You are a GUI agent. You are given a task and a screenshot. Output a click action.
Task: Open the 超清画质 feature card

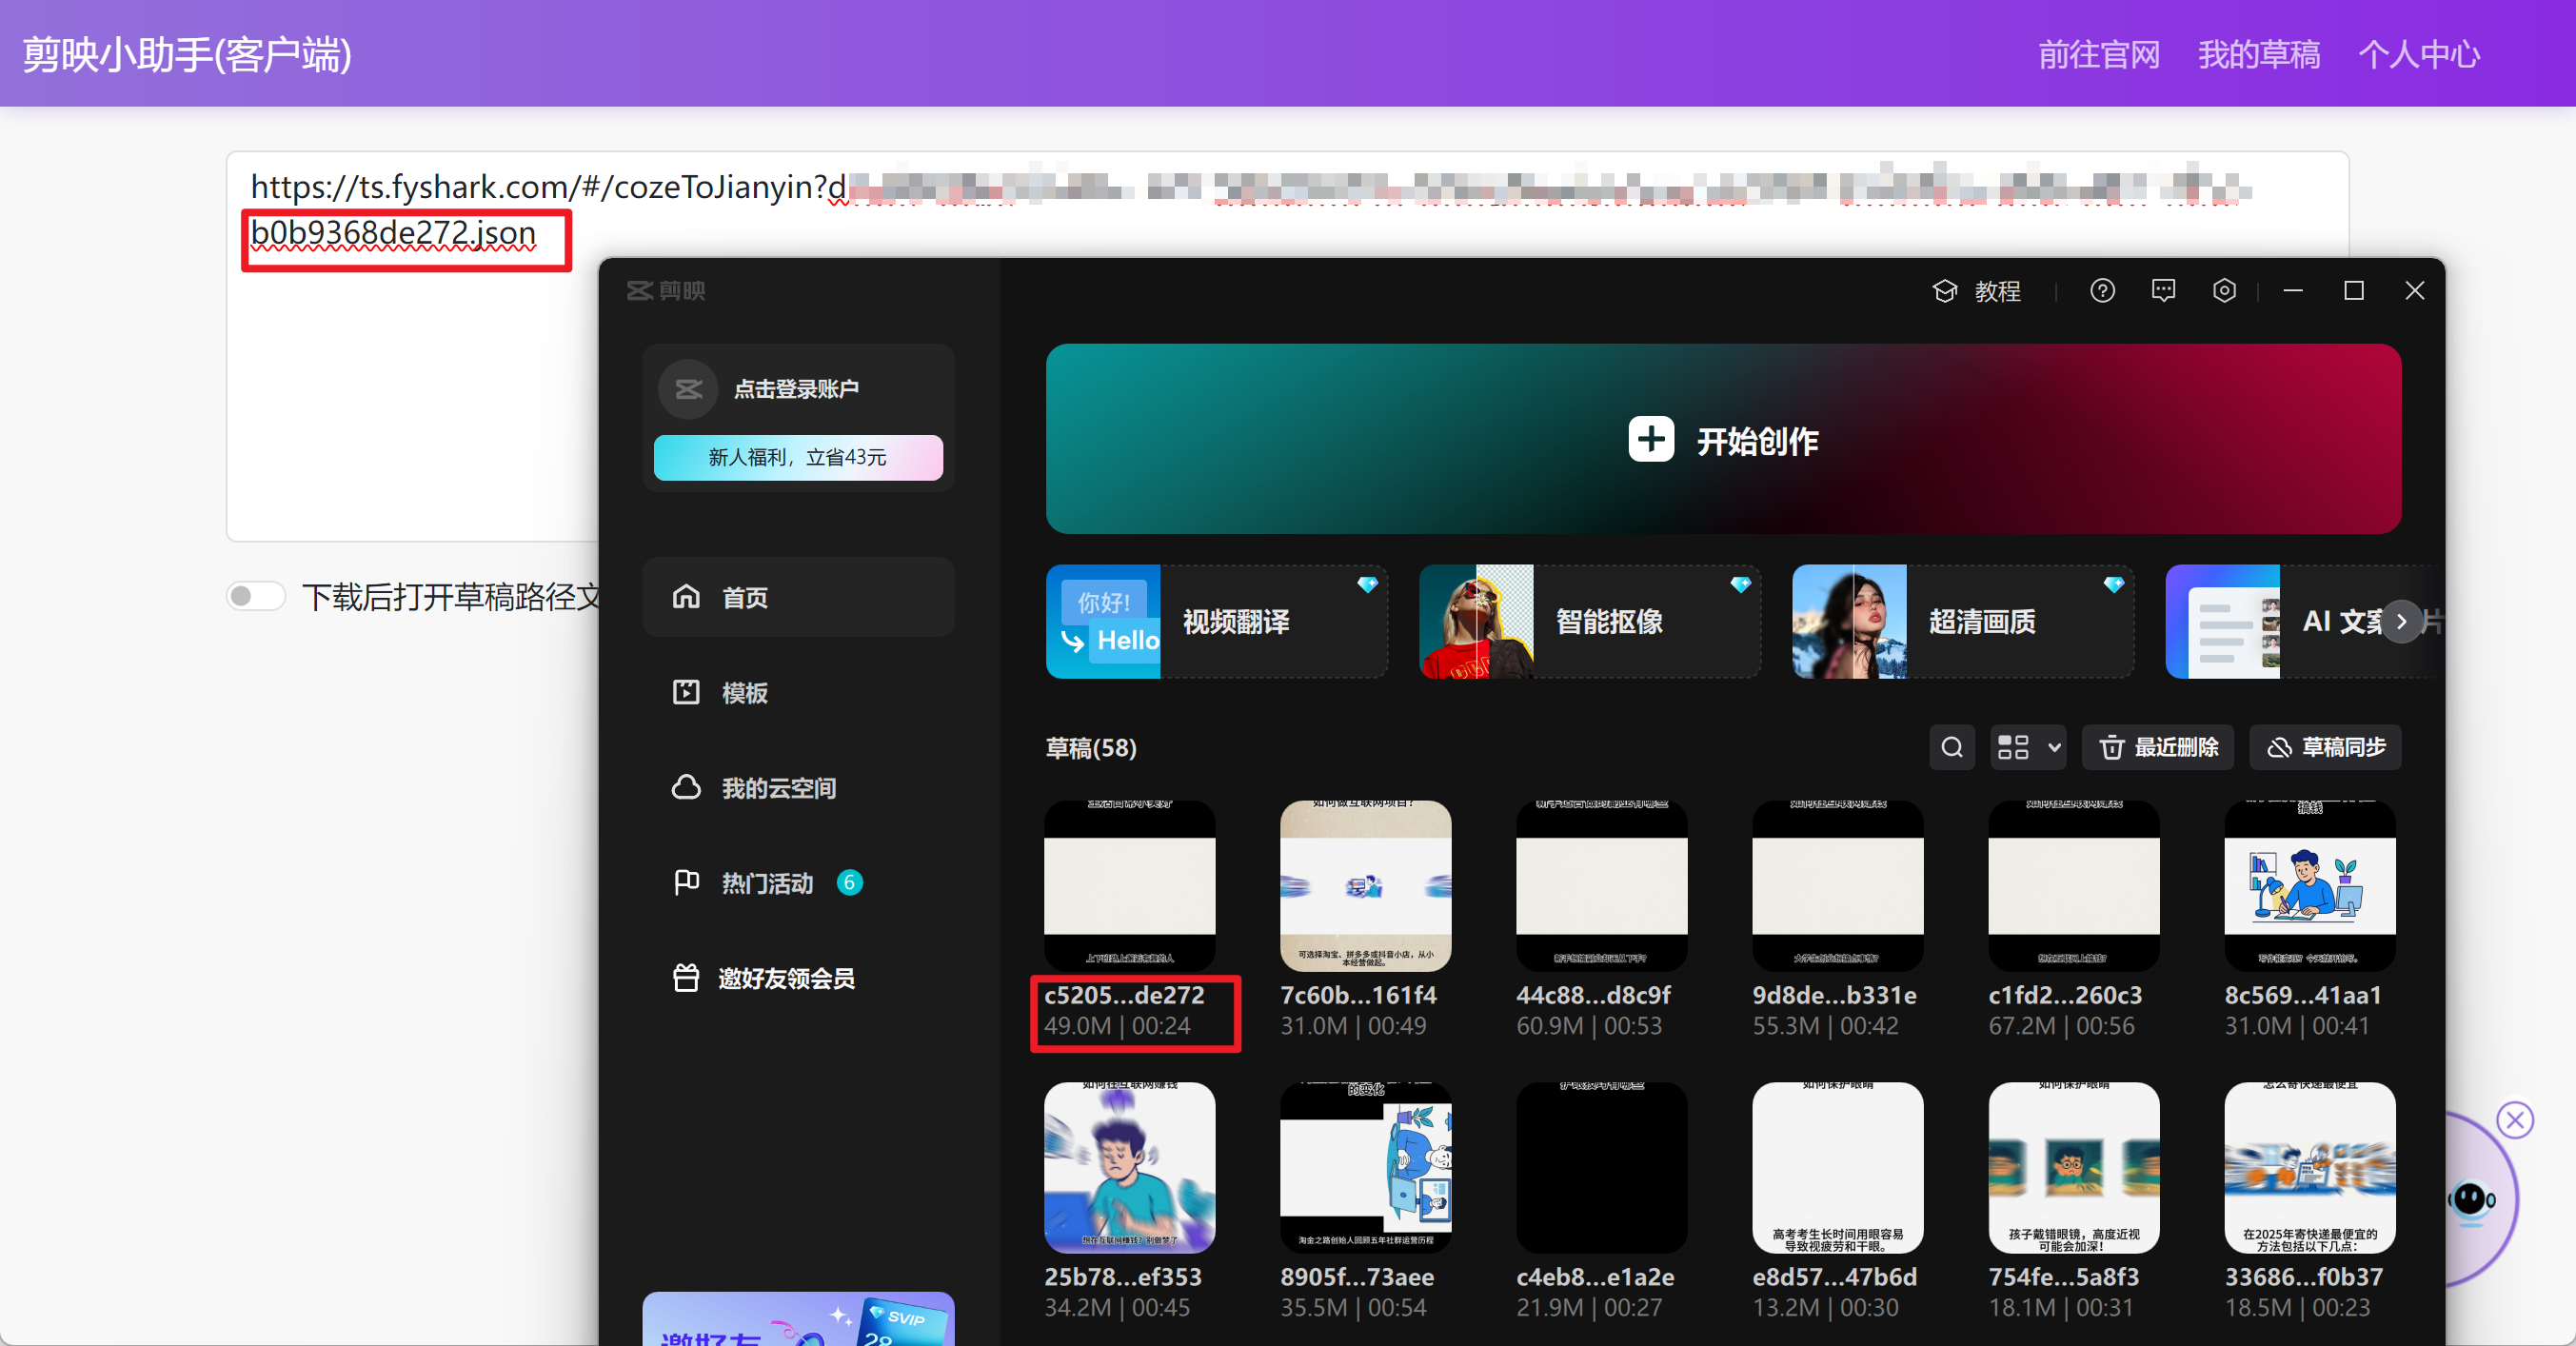click(1963, 622)
